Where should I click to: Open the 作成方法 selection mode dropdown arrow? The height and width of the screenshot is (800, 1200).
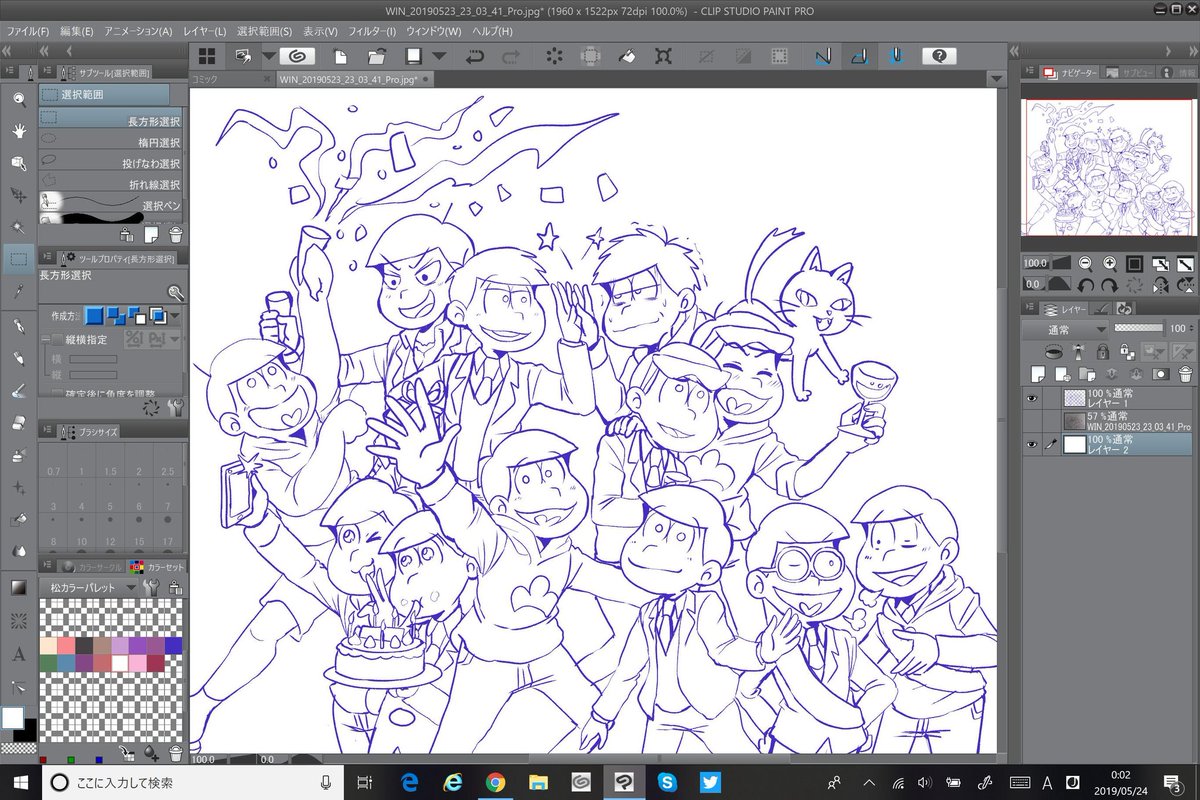176,316
